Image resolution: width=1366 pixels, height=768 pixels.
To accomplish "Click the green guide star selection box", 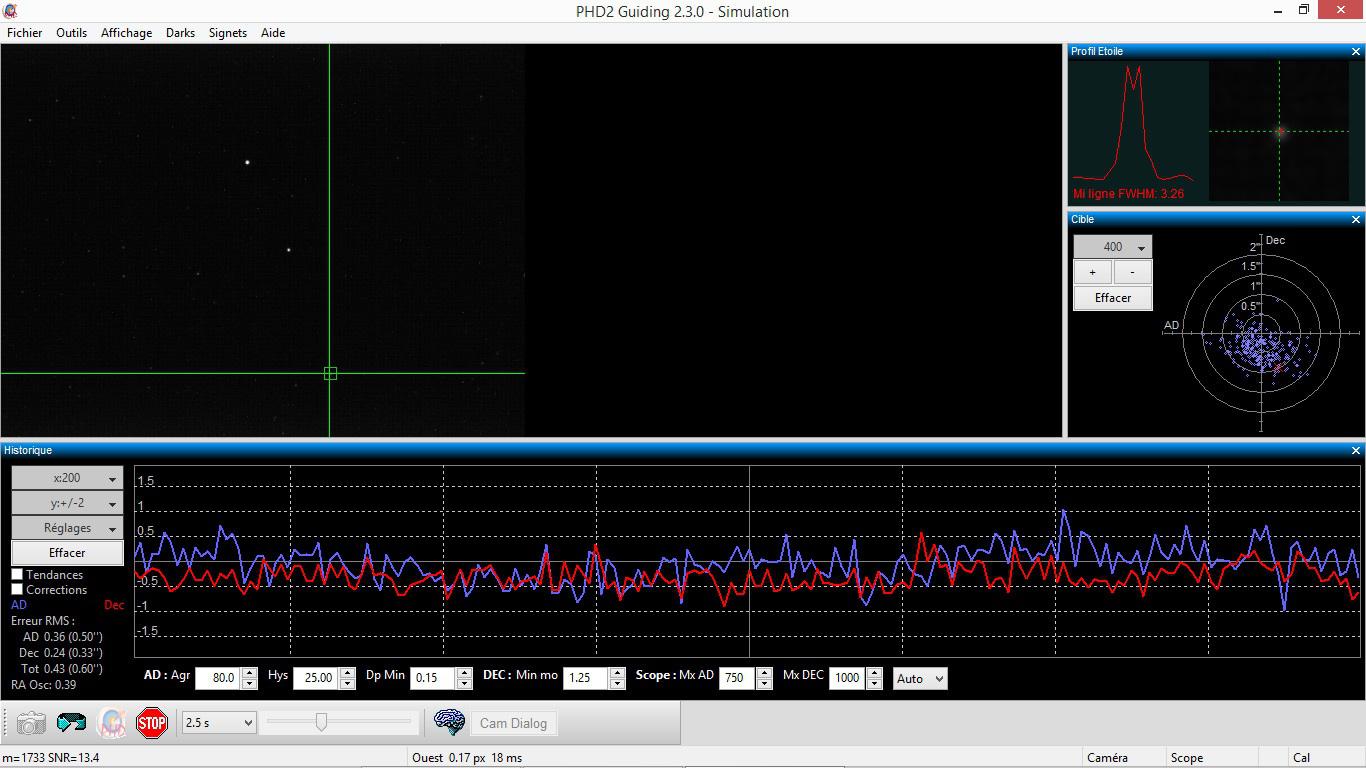I will [330, 373].
